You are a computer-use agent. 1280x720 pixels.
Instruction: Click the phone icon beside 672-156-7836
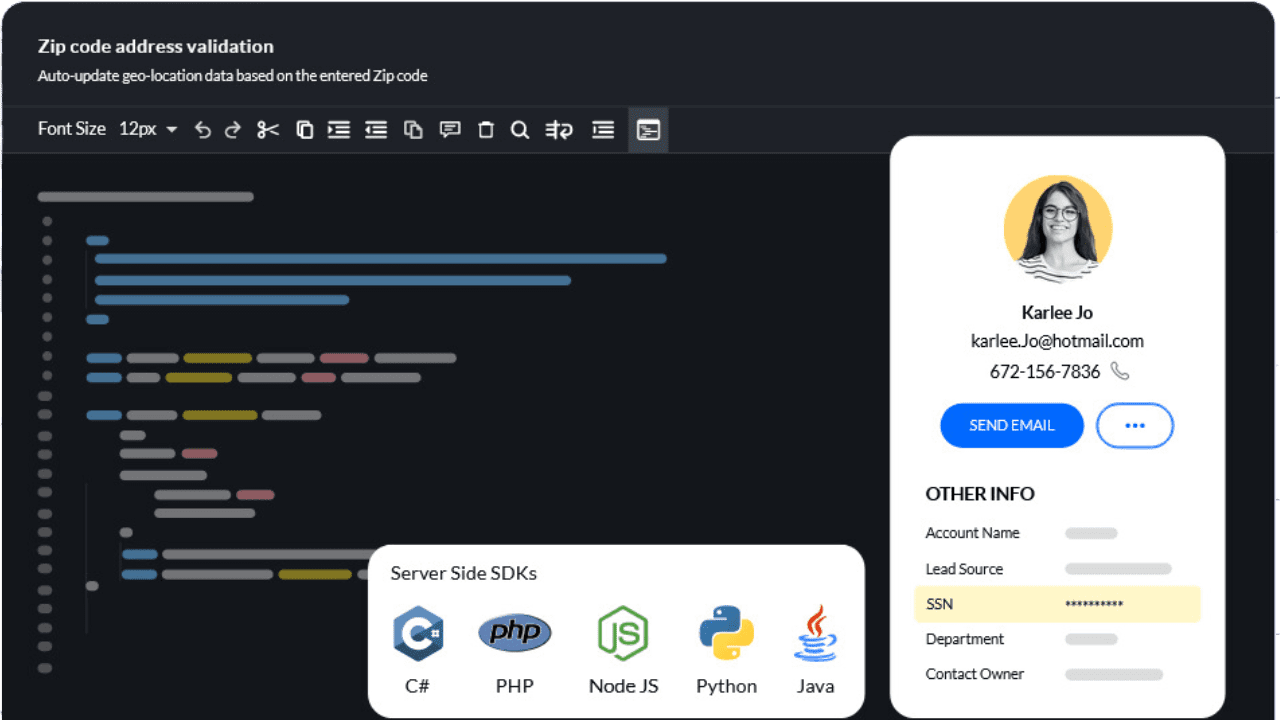[1120, 371]
